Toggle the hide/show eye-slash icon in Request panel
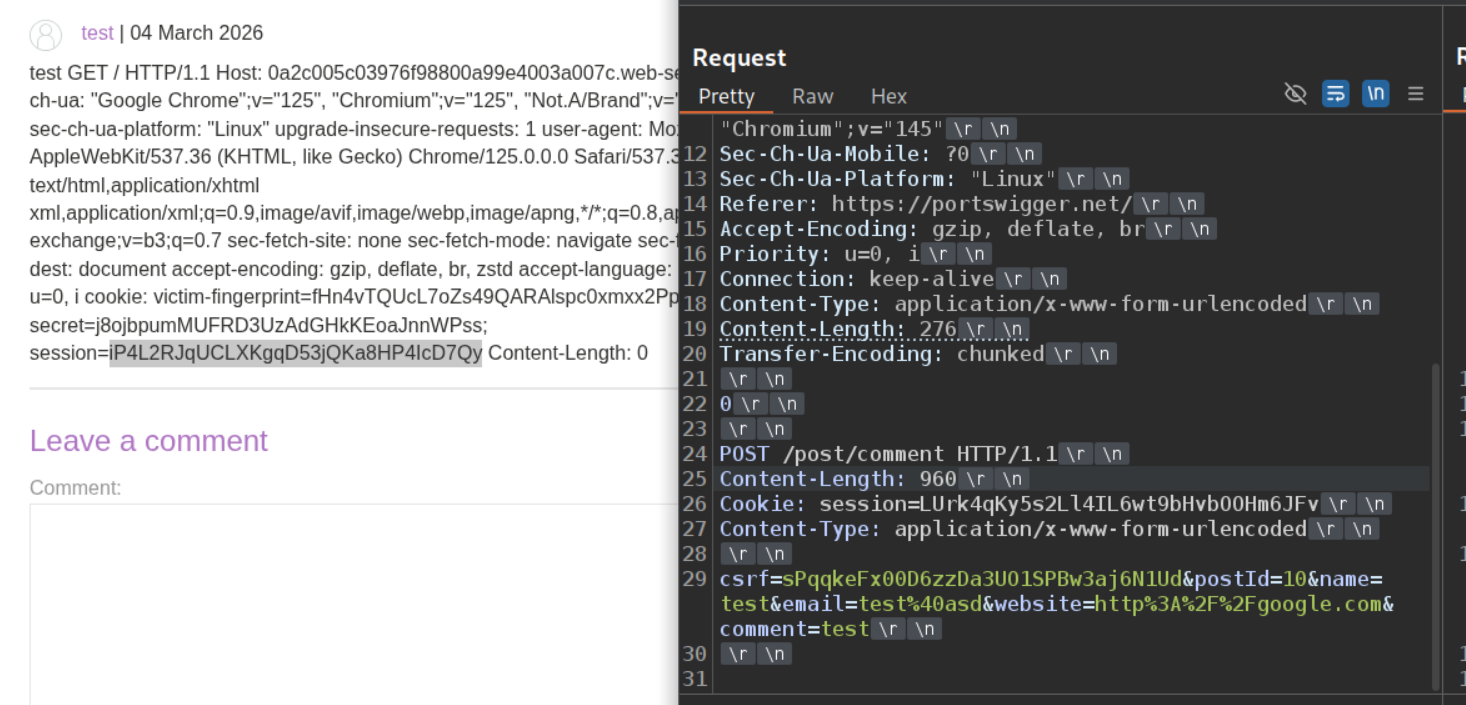This screenshot has height=705, width=1466. click(x=1295, y=94)
